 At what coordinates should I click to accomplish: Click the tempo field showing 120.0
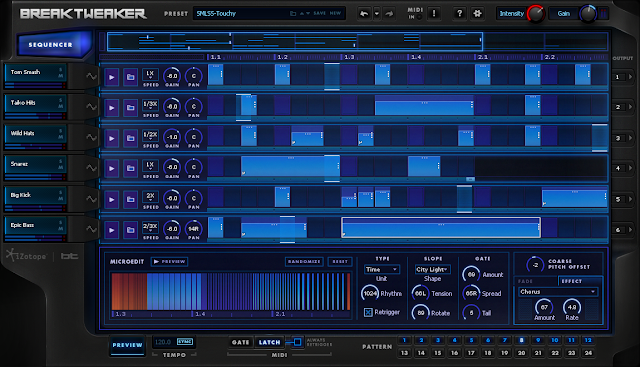164,342
